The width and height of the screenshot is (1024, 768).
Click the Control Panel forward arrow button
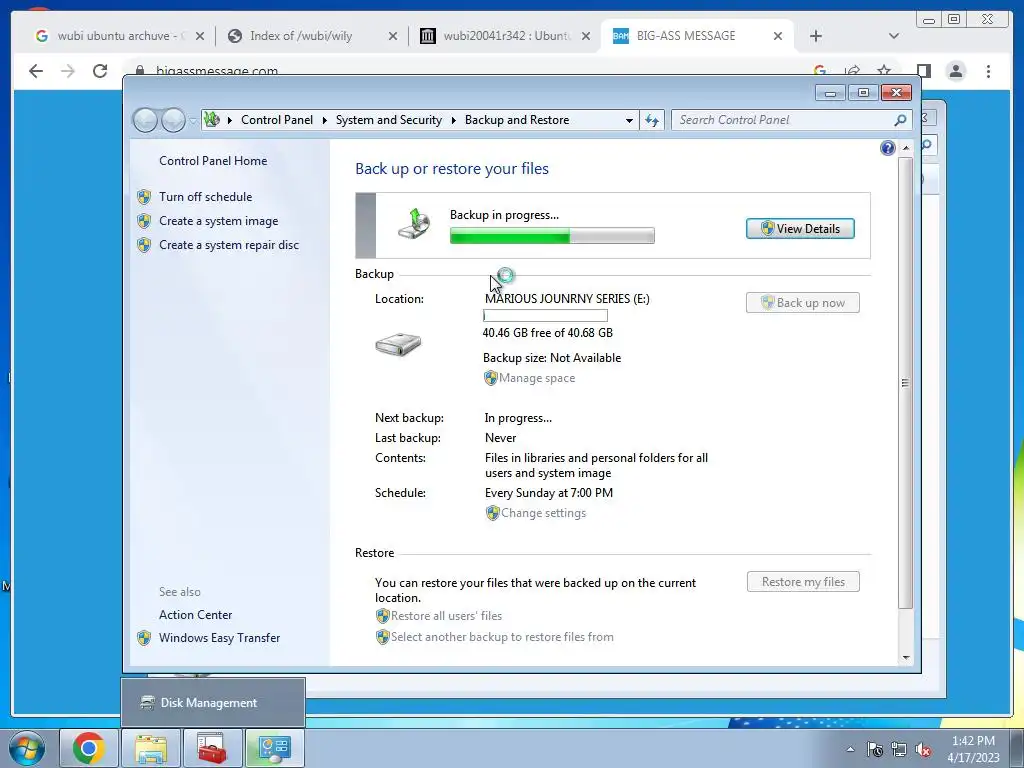point(173,120)
